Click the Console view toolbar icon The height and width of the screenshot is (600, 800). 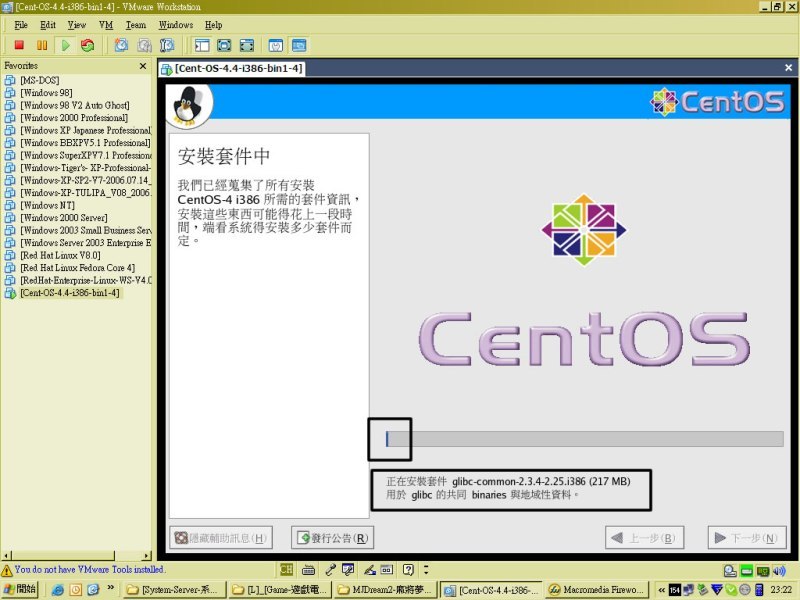tap(299, 45)
